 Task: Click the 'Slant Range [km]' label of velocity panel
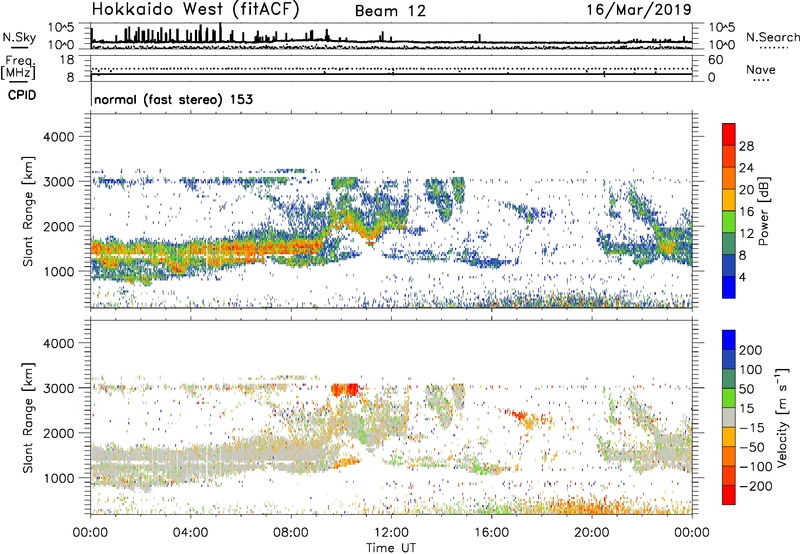(x=28, y=418)
